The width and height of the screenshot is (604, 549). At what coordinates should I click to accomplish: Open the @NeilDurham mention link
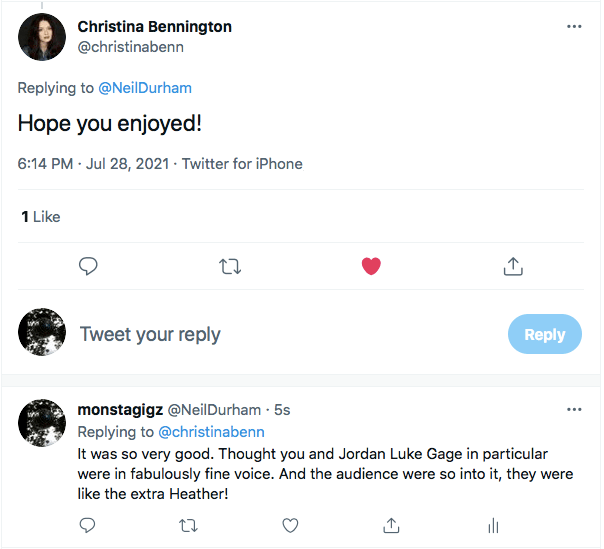[x=145, y=88]
